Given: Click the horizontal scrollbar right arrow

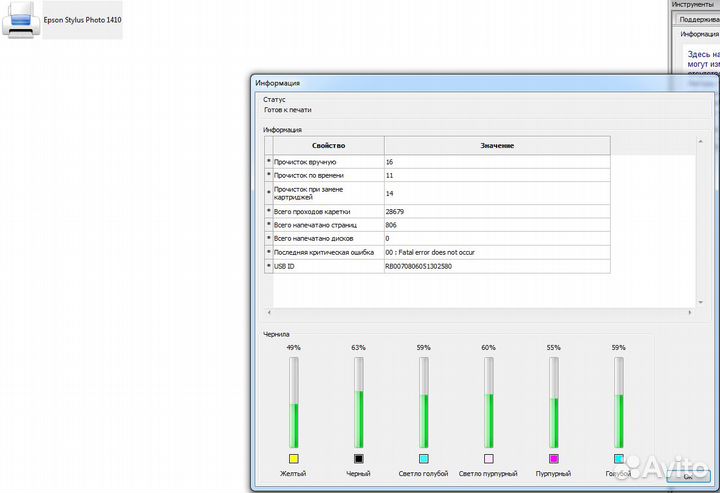Looking at the screenshot, I should (x=689, y=313).
